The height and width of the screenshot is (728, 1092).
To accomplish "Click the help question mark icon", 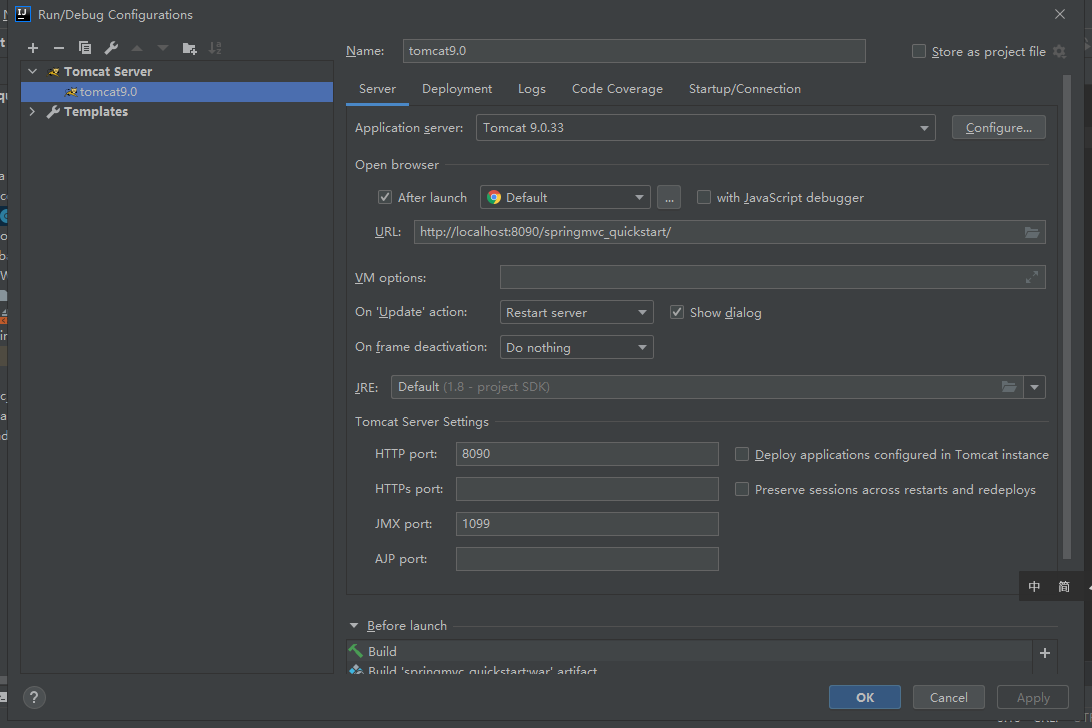I will tap(34, 697).
